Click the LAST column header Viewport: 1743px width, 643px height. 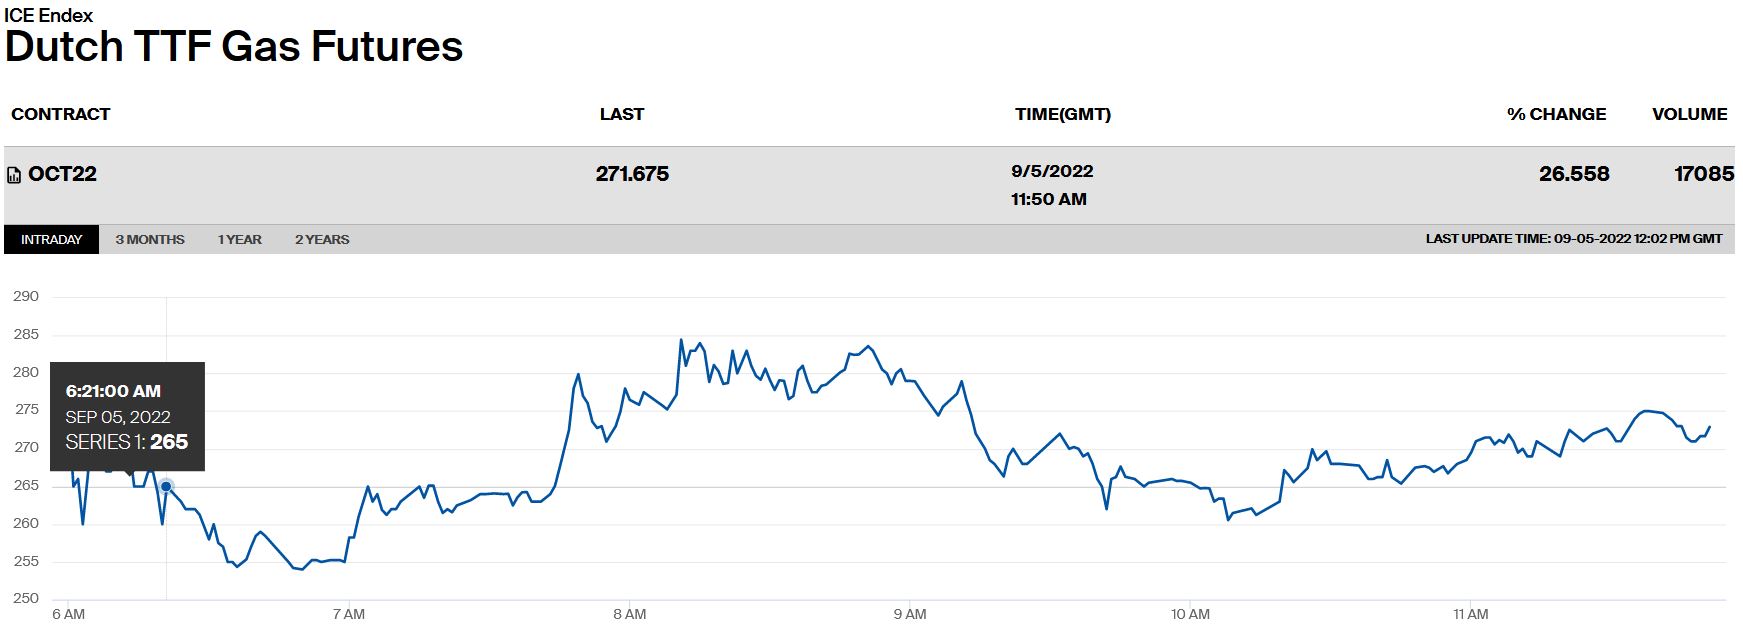[x=621, y=114]
